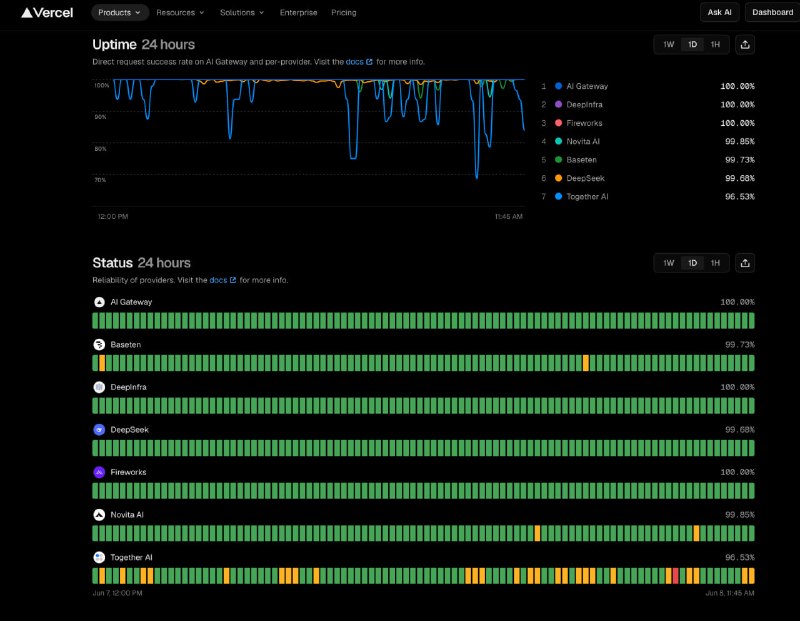The width and height of the screenshot is (800, 621).
Task: Switch Status section to 1W range
Action: (x=668, y=263)
